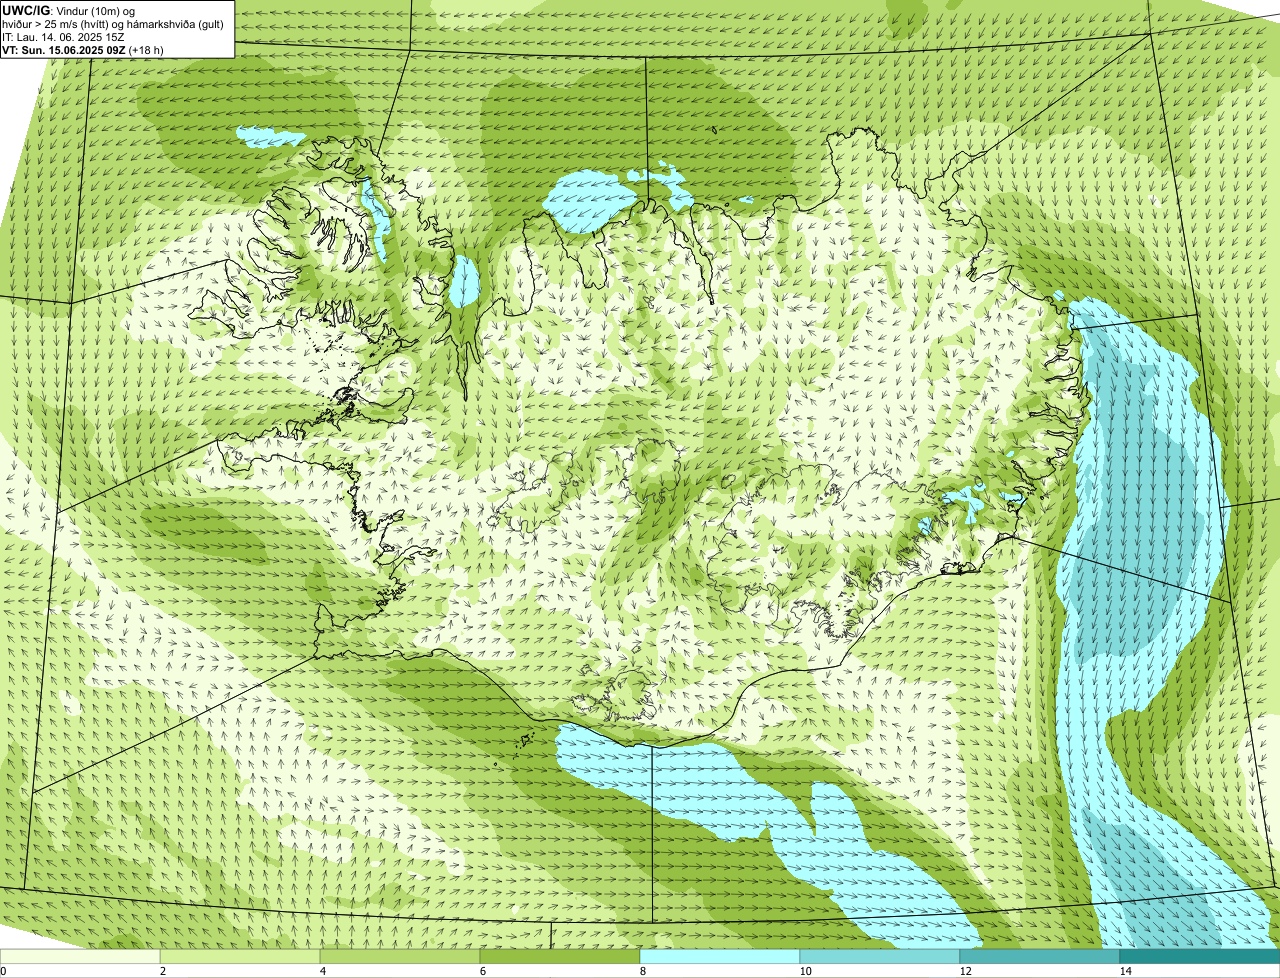This screenshot has height=978, width=1280.
Task: Click the valid time "VT: Sun. 15.06.2025 09Z"
Action: [64, 50]
